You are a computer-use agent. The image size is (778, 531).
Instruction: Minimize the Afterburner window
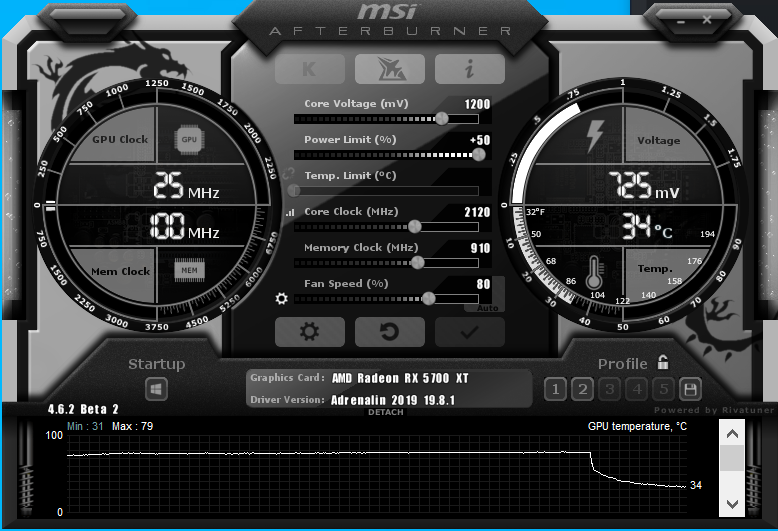click(x=681, y=21)
